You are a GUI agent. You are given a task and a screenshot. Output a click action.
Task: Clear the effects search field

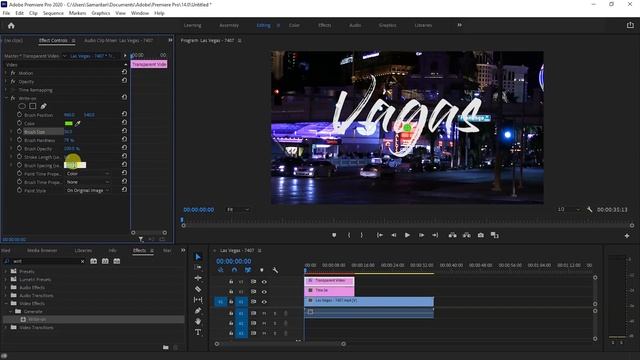[x=82, y=261]
